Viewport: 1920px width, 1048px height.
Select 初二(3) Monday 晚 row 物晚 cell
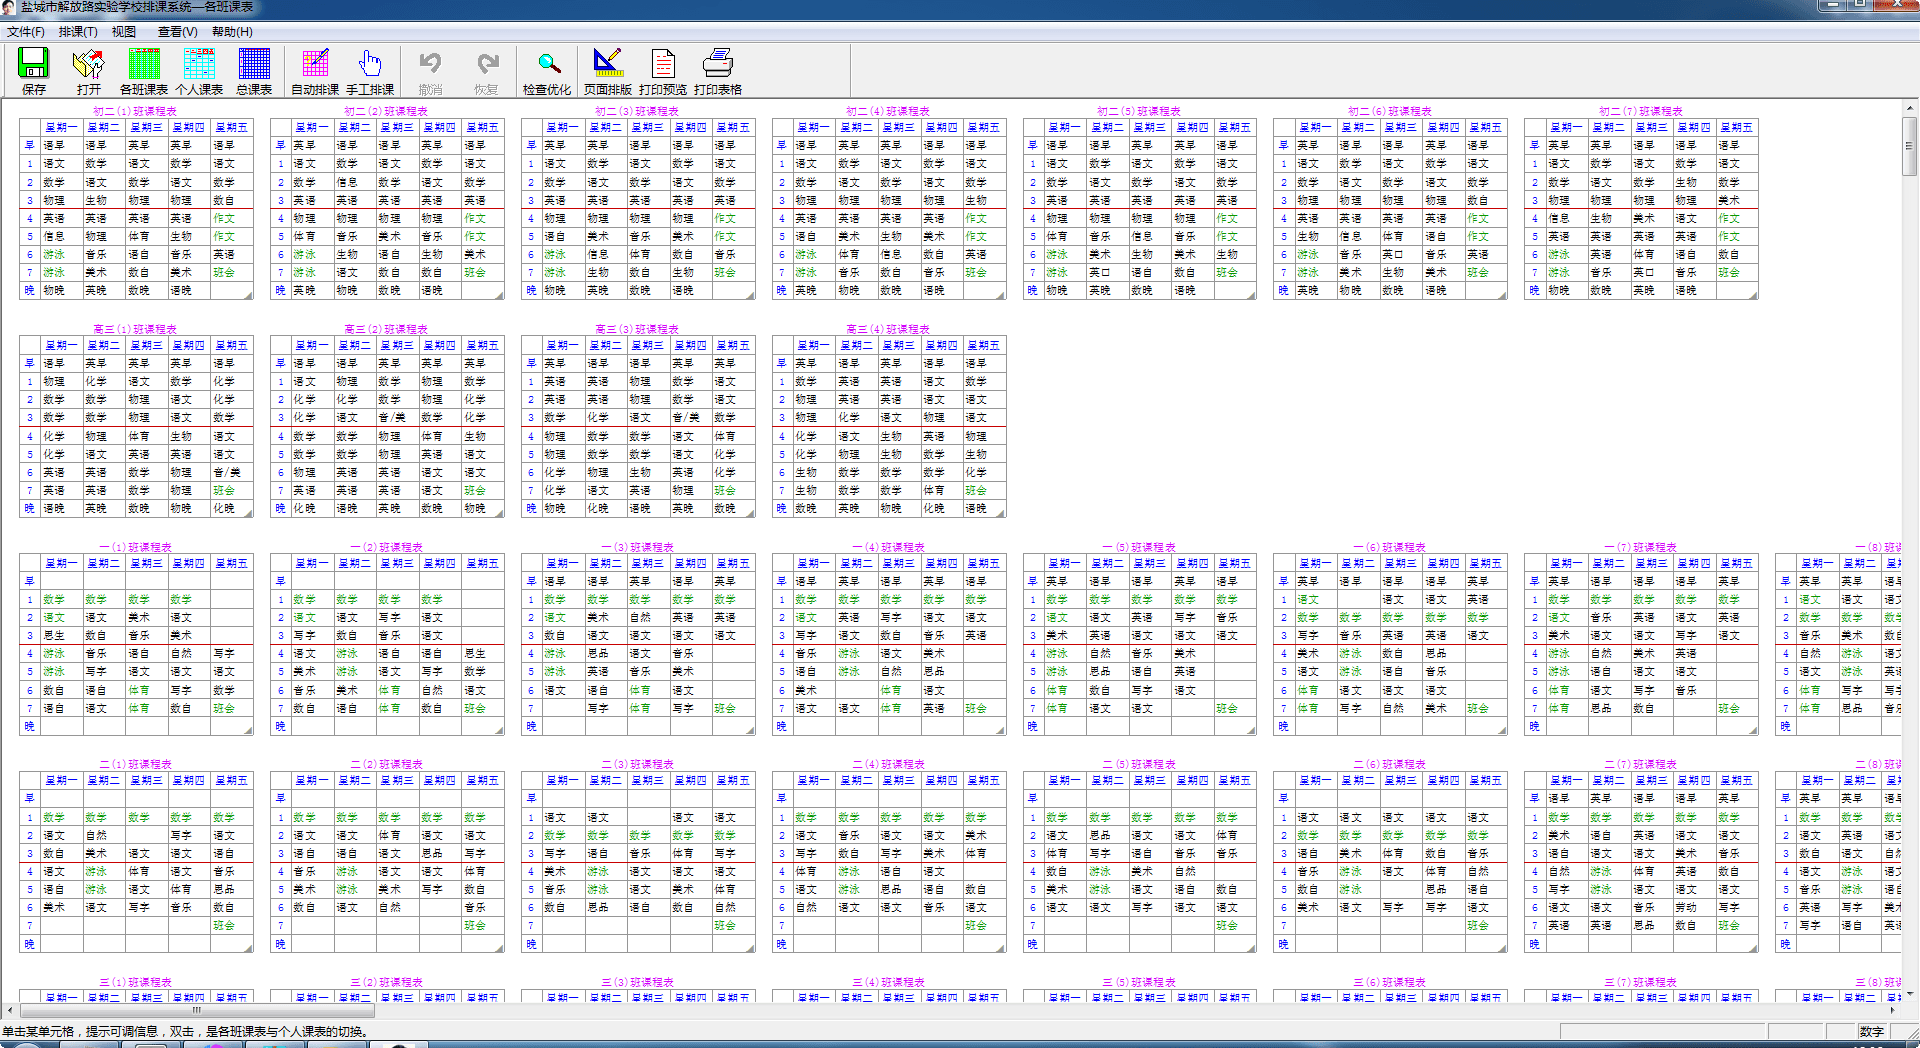[563, 290]
